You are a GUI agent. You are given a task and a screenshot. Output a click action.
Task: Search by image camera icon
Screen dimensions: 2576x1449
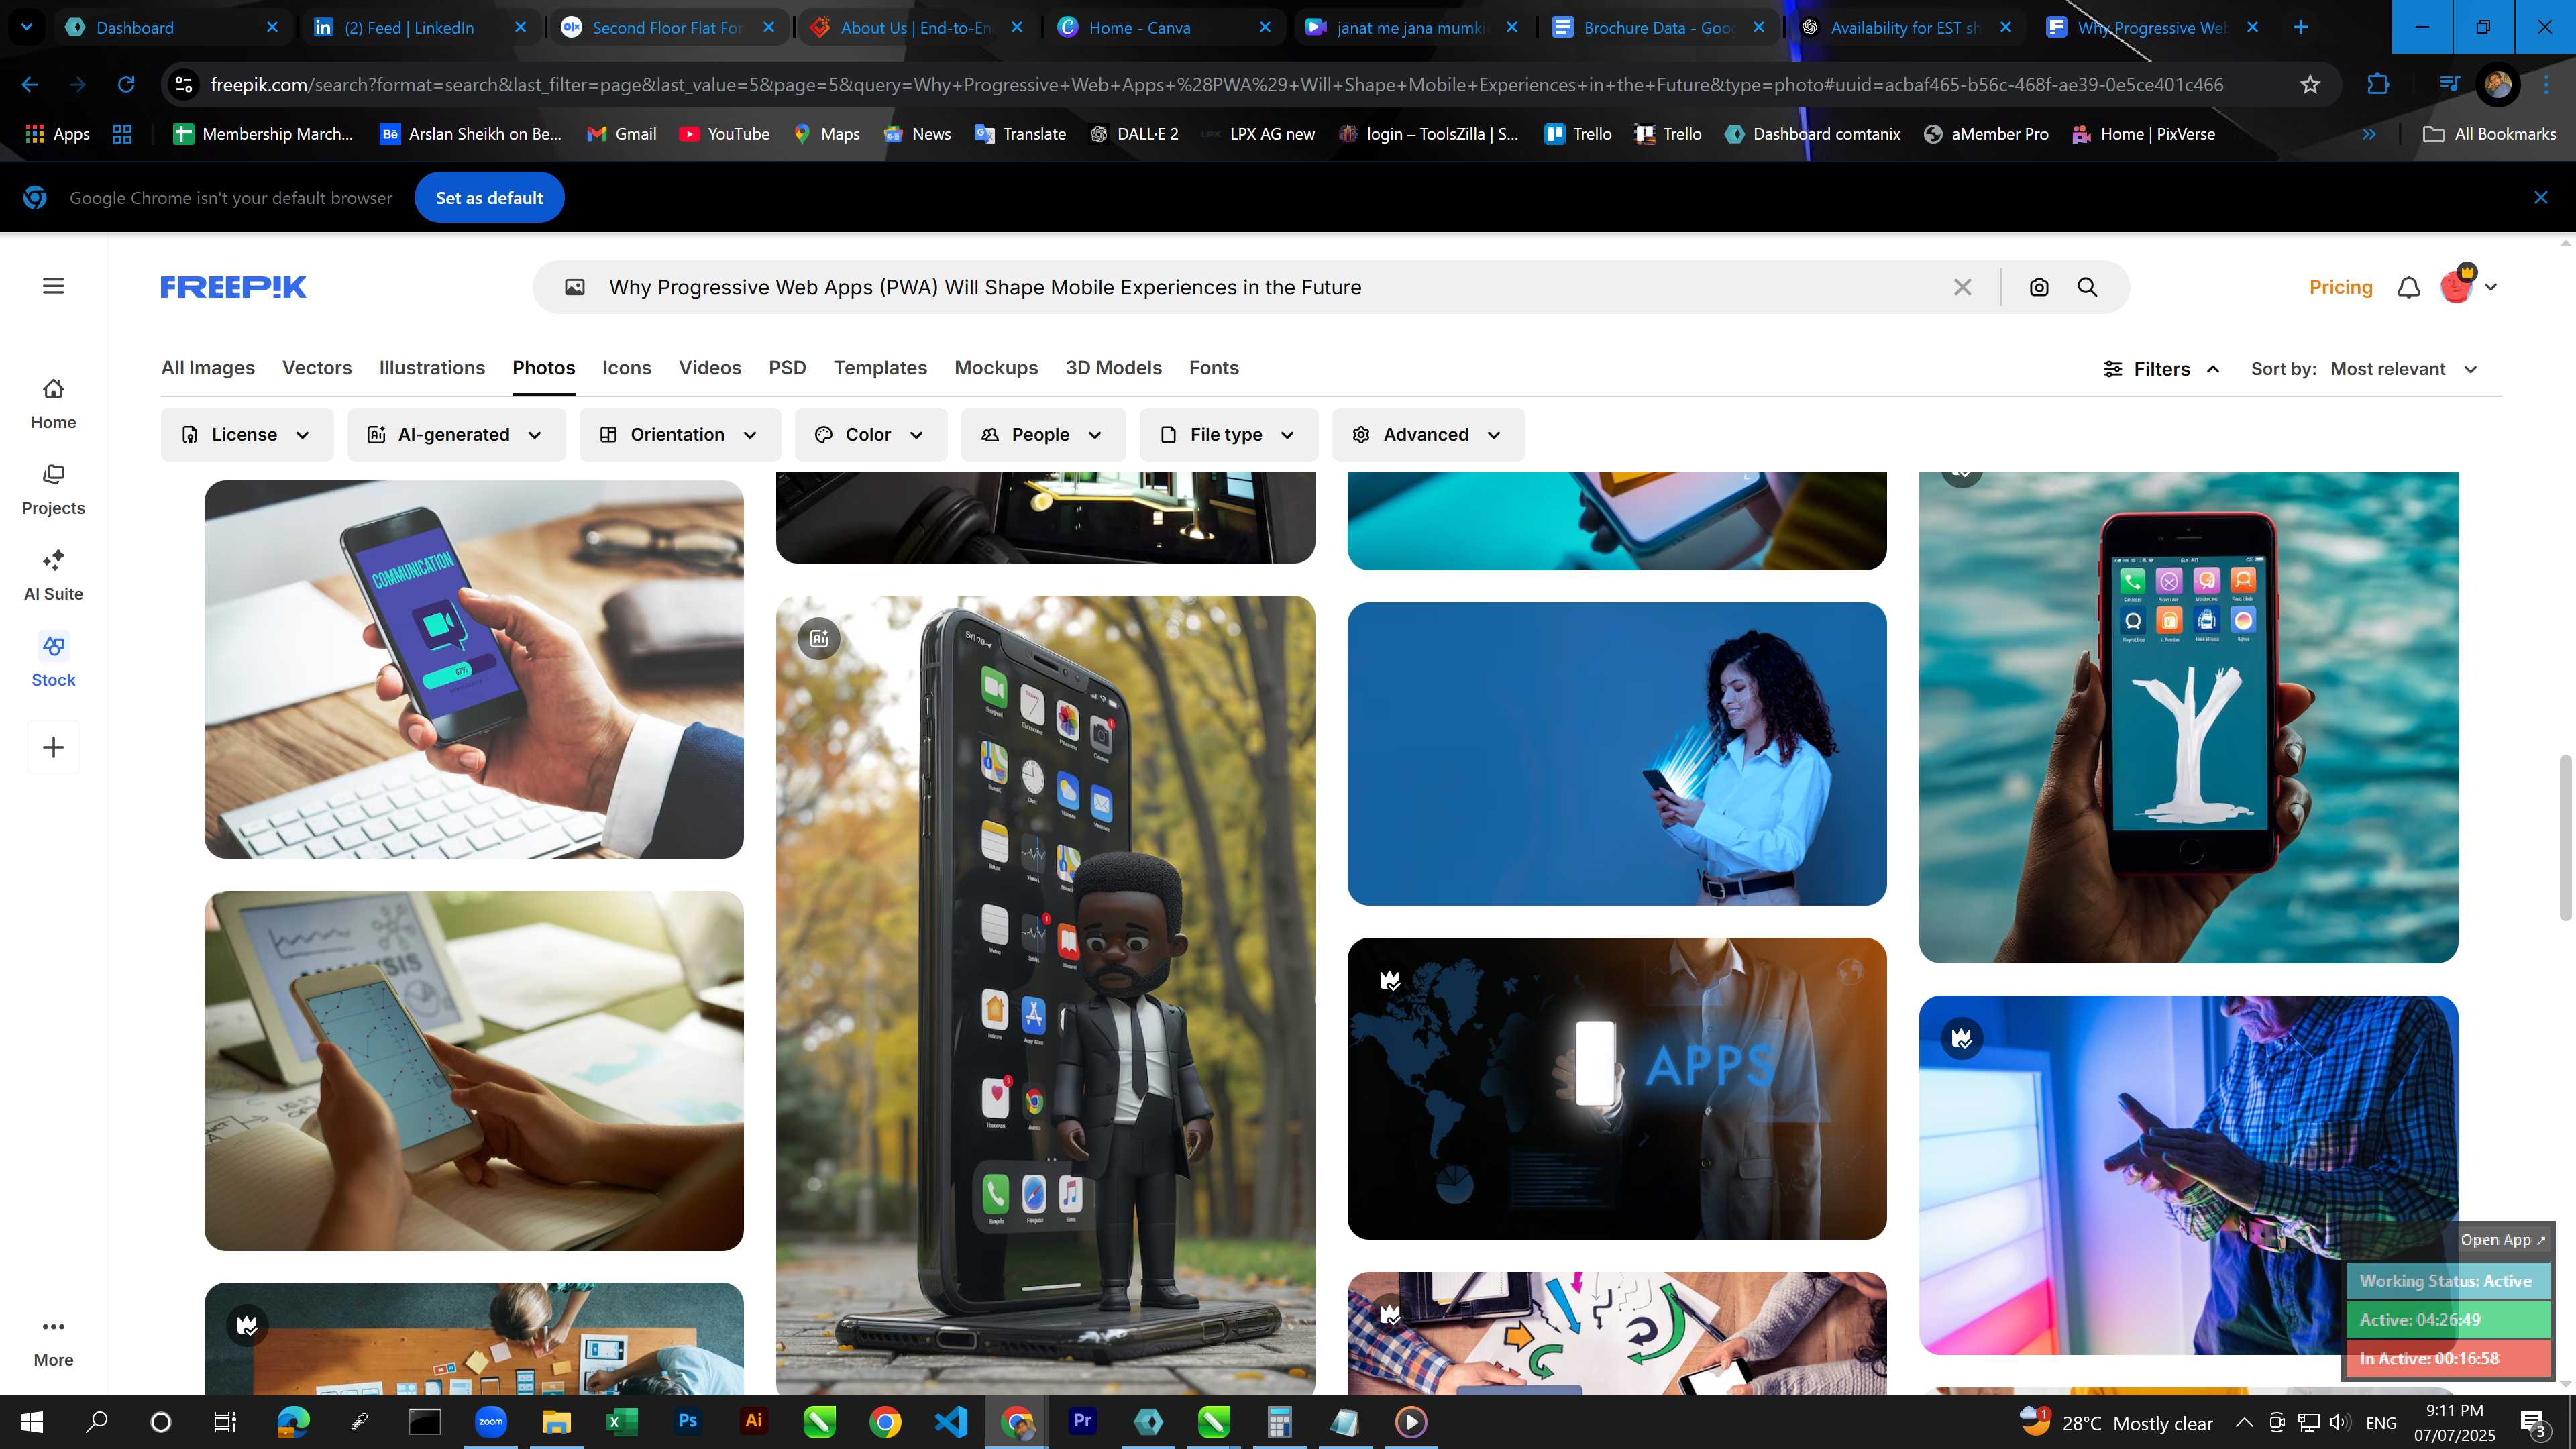click(2039, 287)
